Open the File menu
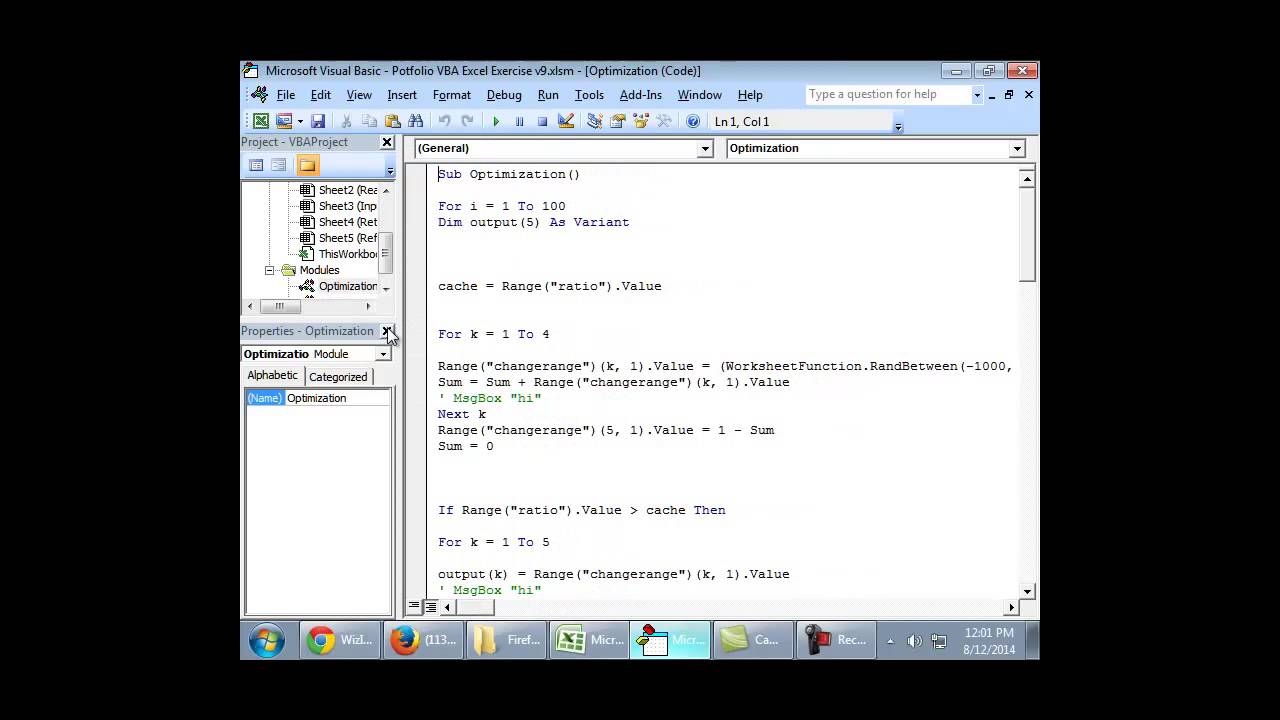The image size is (1280, 720). (x=286, y=95)
